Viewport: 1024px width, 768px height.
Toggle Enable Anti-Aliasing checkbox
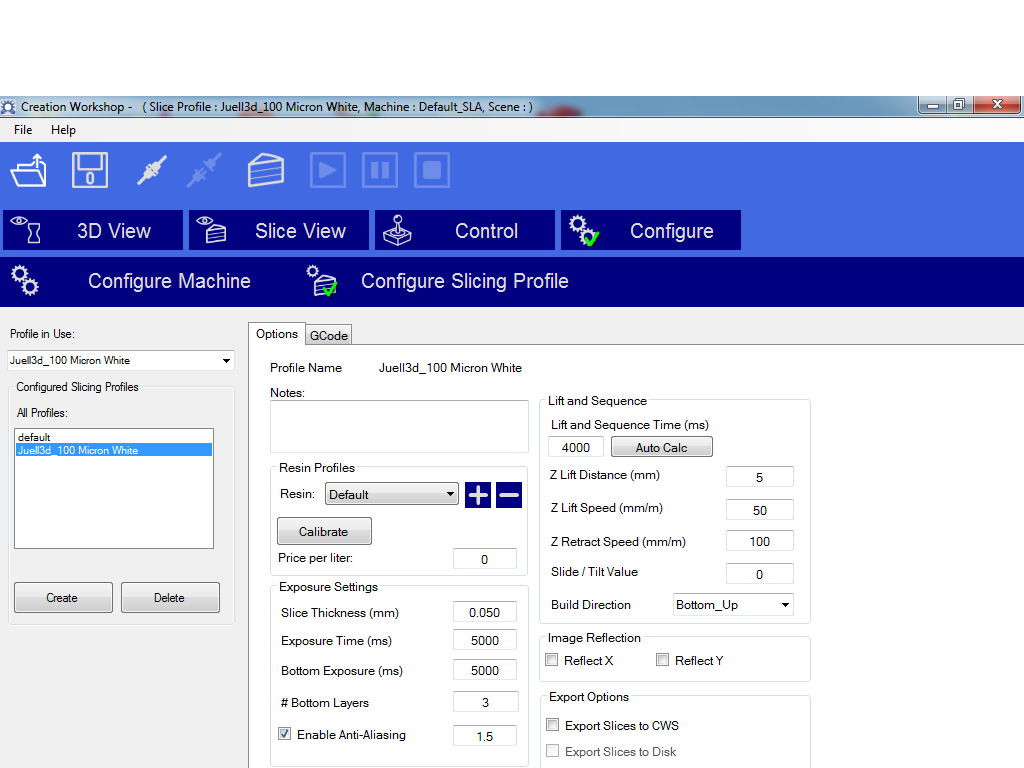pos(285,734)
